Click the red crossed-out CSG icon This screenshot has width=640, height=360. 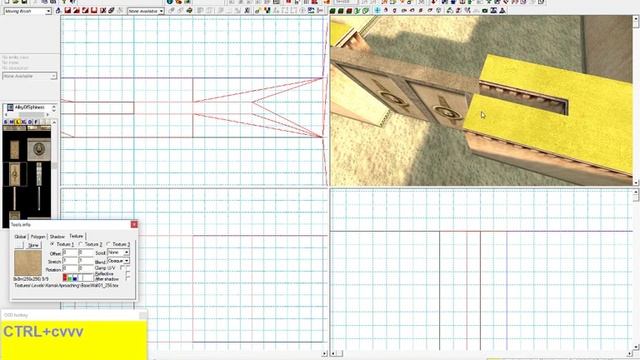coord(103,11)
